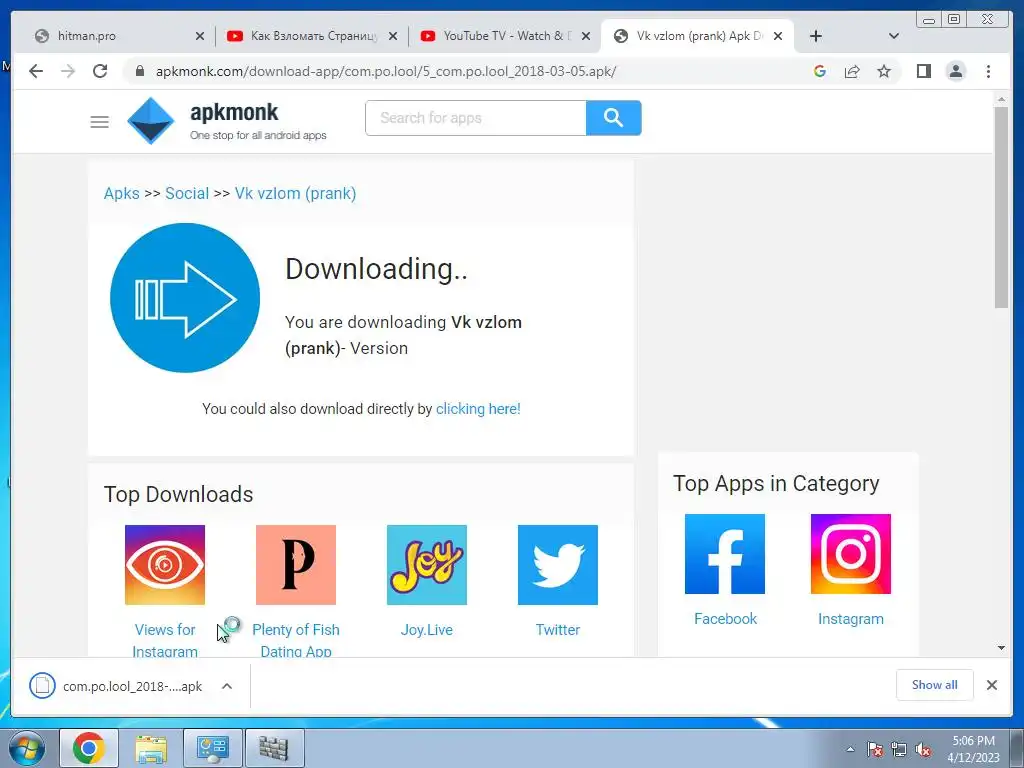
Task: Click Show all downloads button
Action: tap(935, 685)
